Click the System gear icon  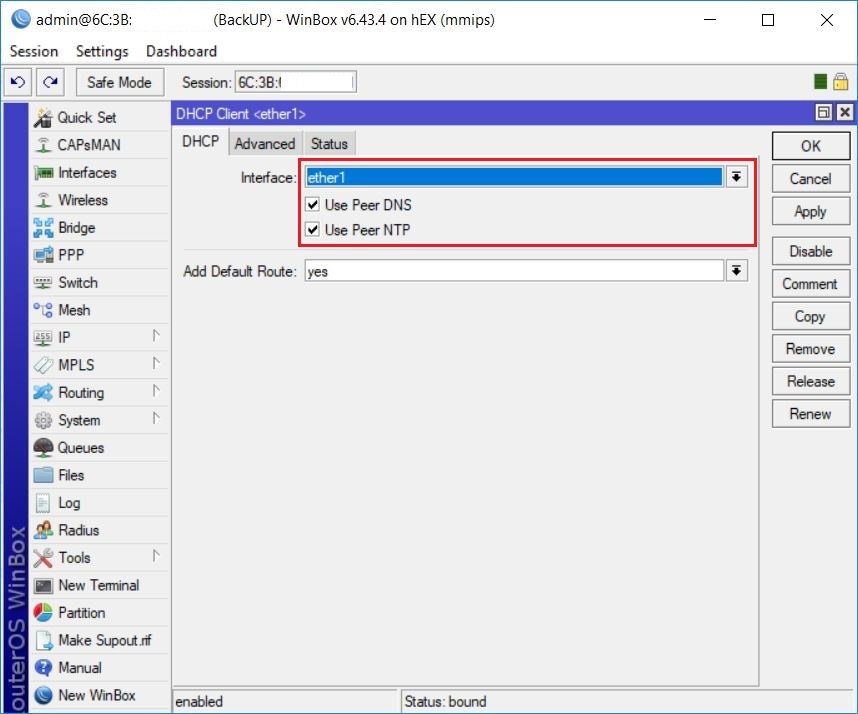[43, 420]
